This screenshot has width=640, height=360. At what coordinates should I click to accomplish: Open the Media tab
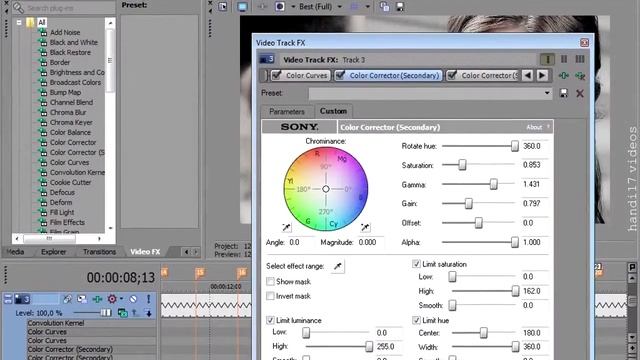coord(16,252)
